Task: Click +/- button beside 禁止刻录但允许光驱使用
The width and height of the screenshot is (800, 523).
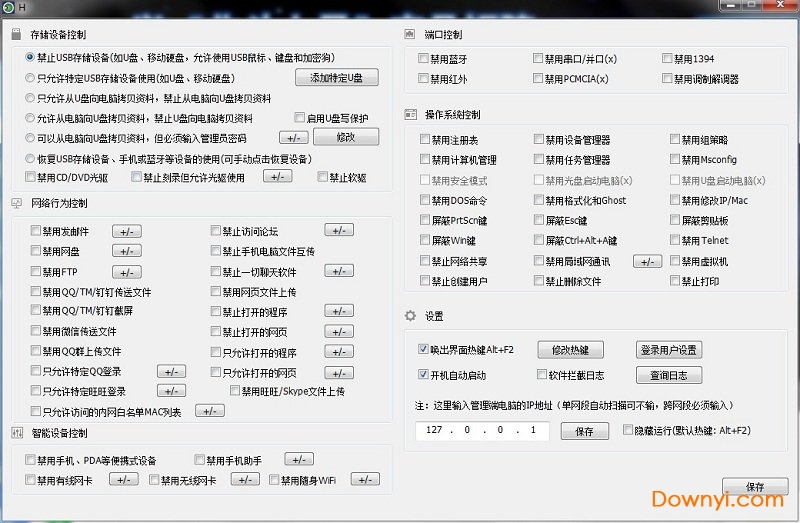Action: click(x=278, y=177)
